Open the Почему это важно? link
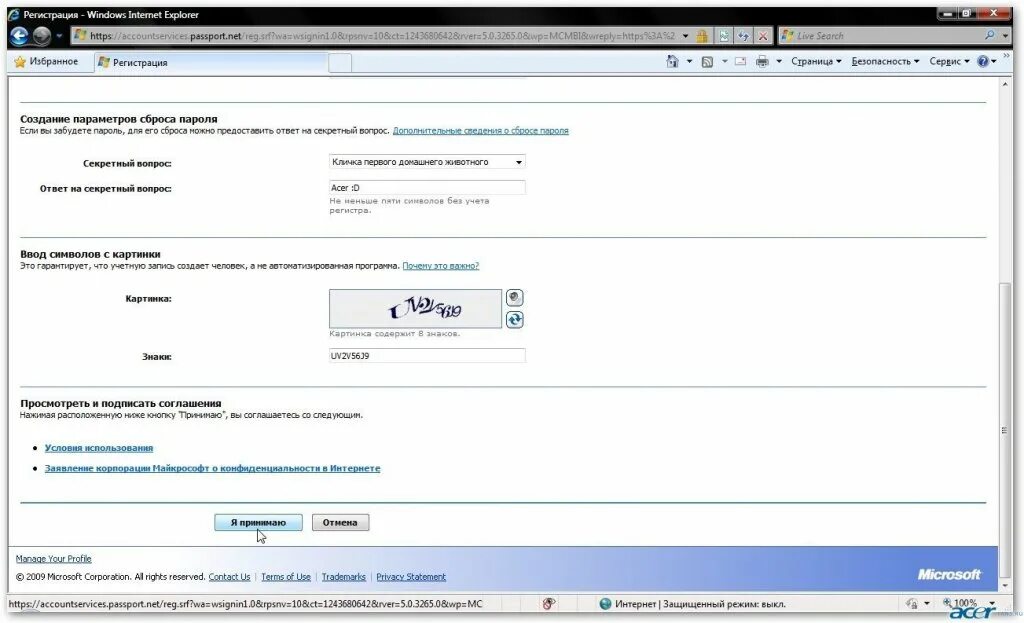 click(440, 266)
